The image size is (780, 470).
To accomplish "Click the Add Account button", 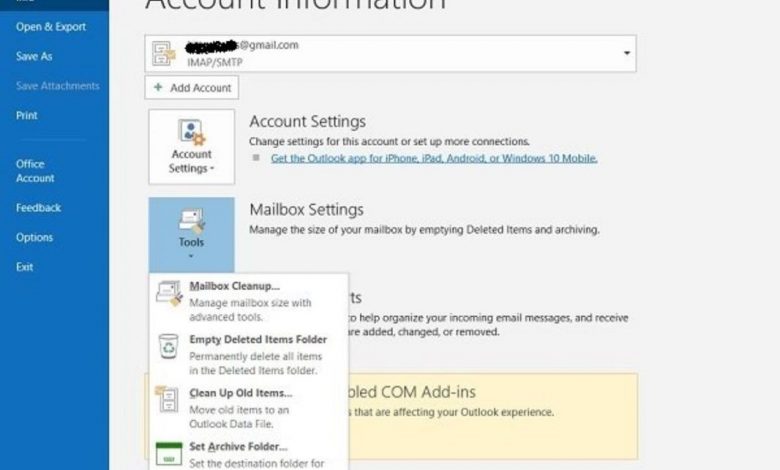I will [x=191, y=88].
